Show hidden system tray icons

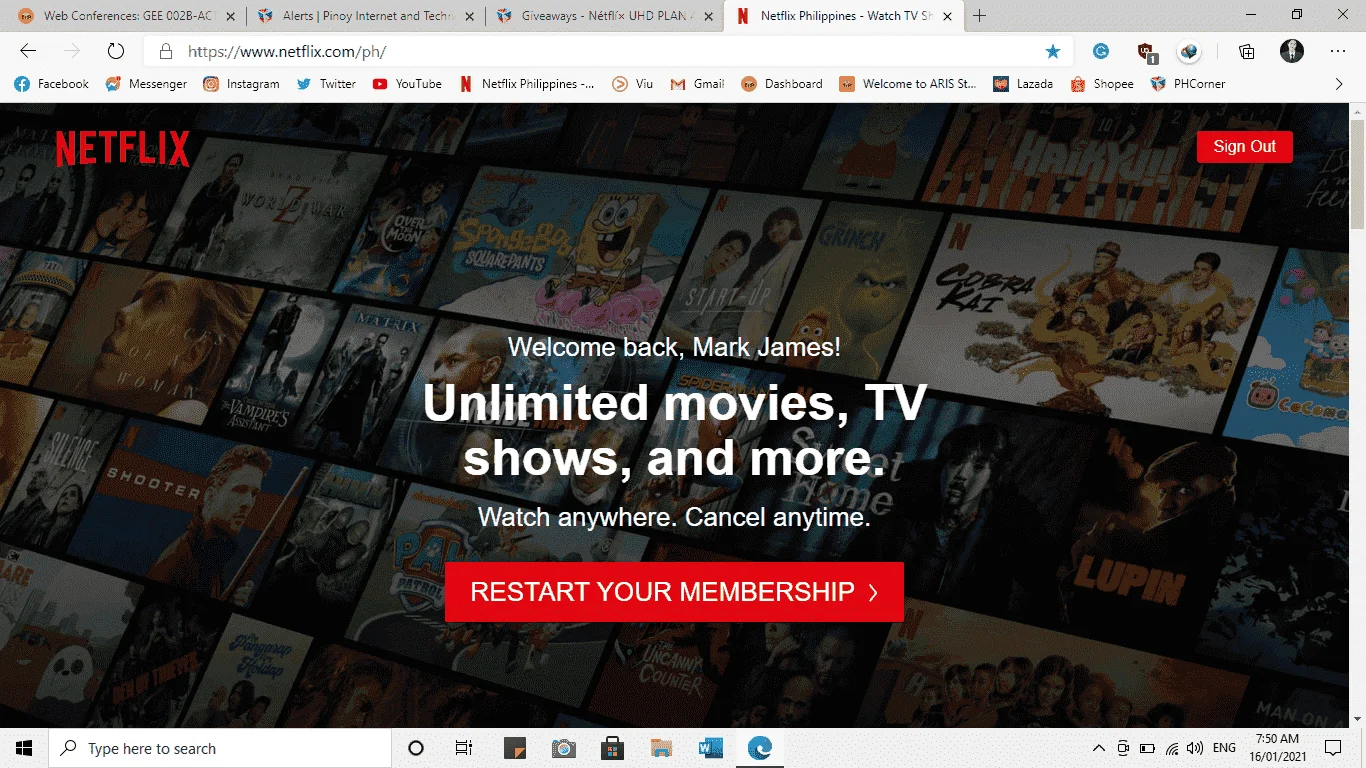point(1099,748)
